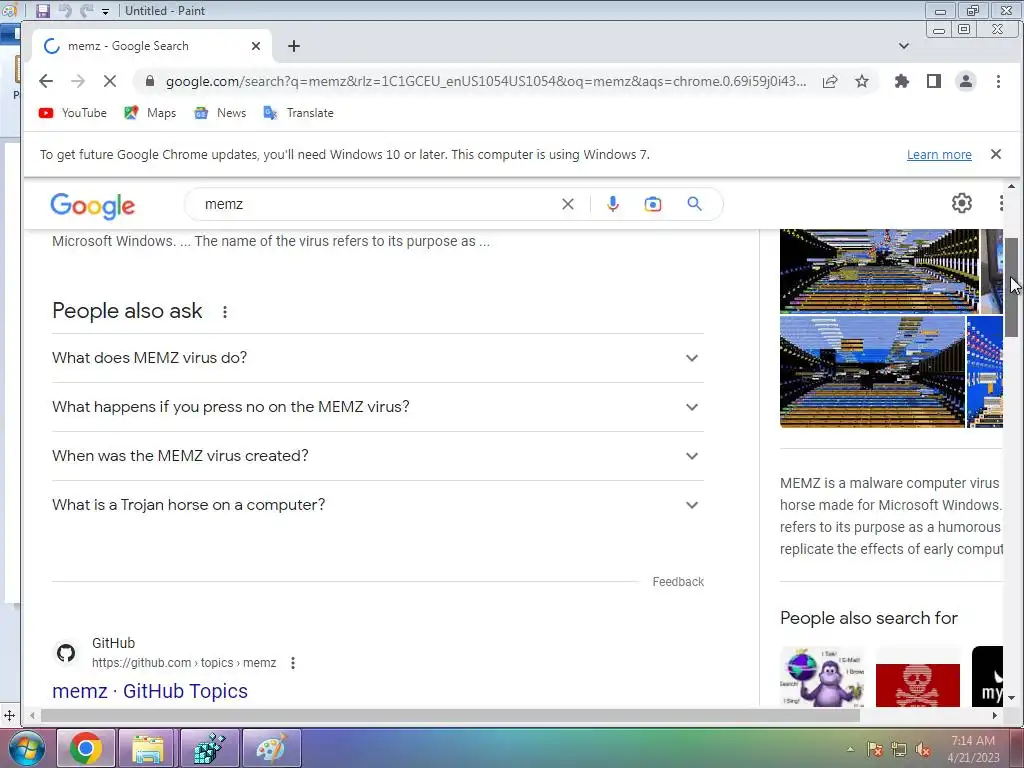Open the tab search dropdown arrow
The width and height of the screenshot is (1024, 768).
pos(904,46)
